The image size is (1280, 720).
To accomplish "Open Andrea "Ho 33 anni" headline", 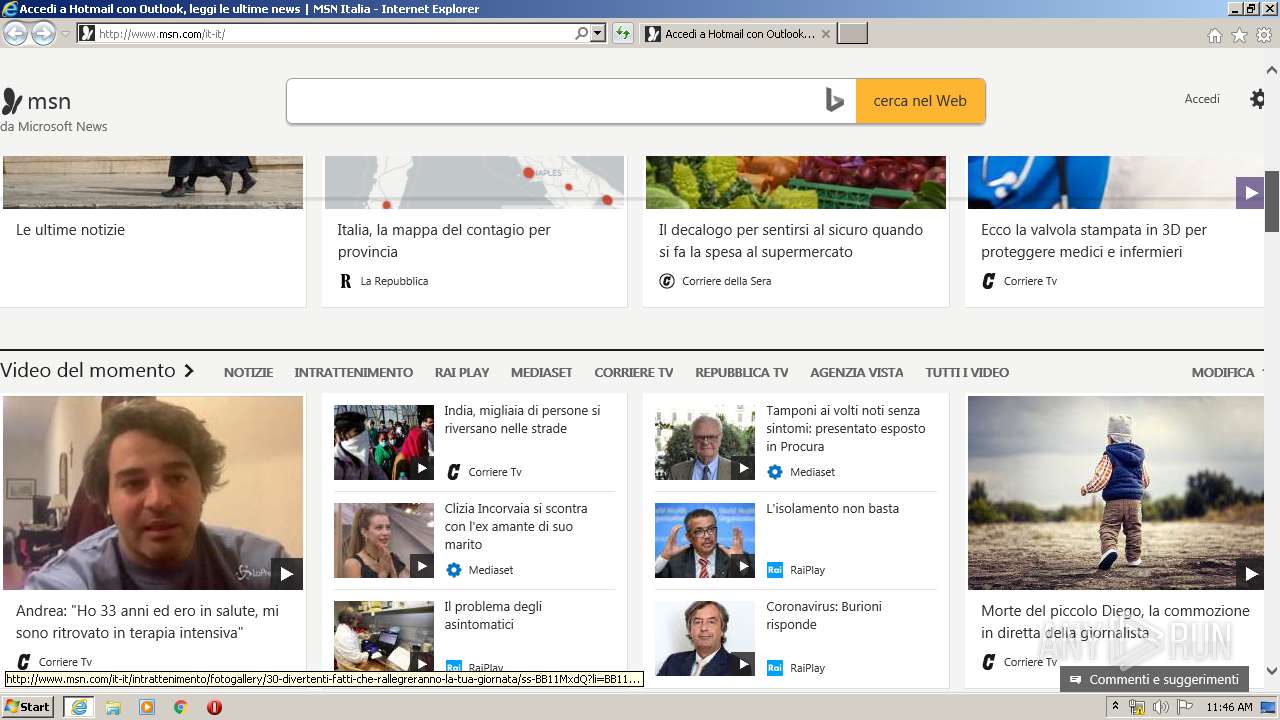I will [147, 622].
